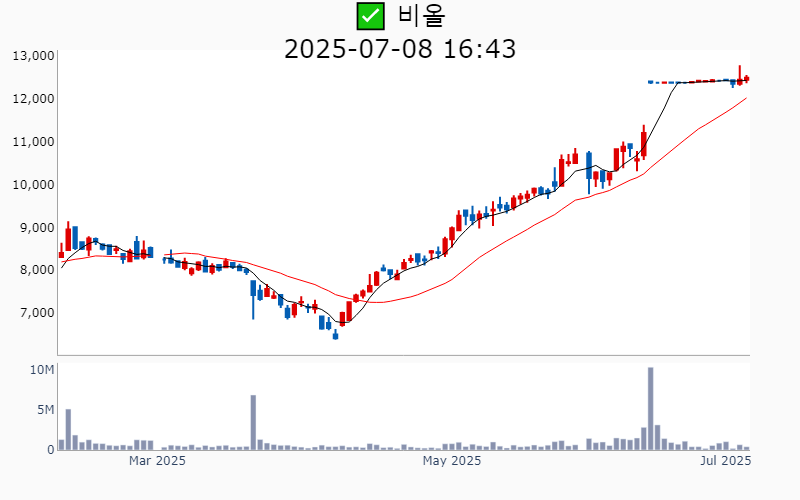Click the 10M volume axis label
800x500 pixels.
[x=42, y=370]
